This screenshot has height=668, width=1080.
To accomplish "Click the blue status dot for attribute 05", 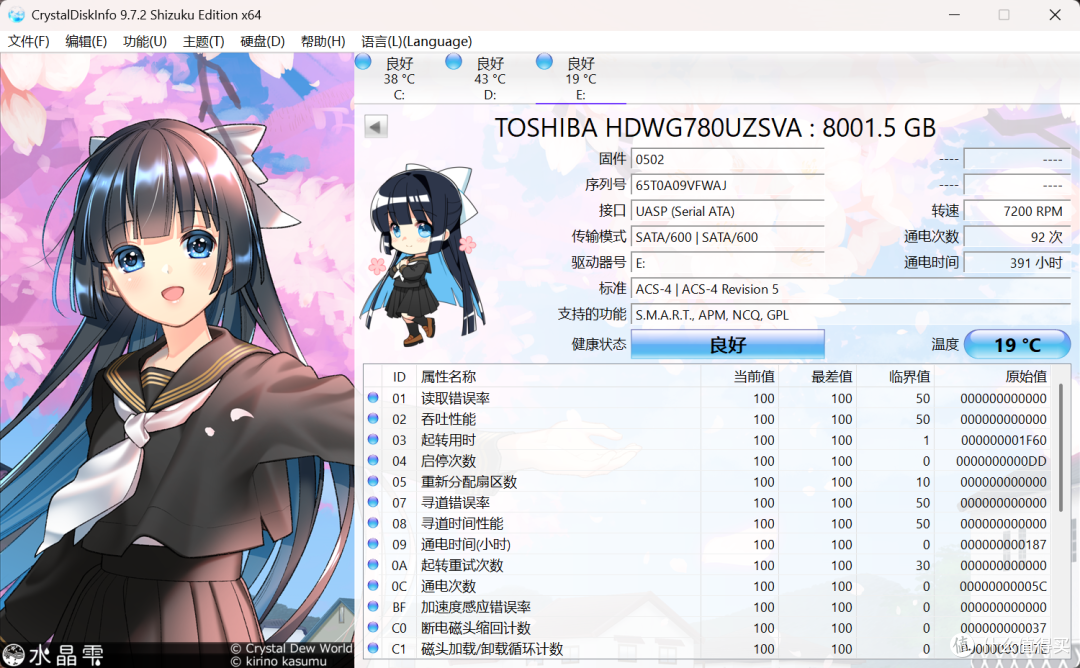I will click(373, 481).
